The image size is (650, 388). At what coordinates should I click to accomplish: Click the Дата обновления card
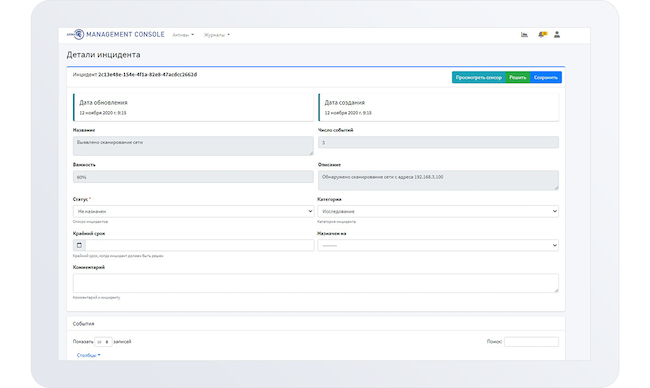(x=193, y=107)
